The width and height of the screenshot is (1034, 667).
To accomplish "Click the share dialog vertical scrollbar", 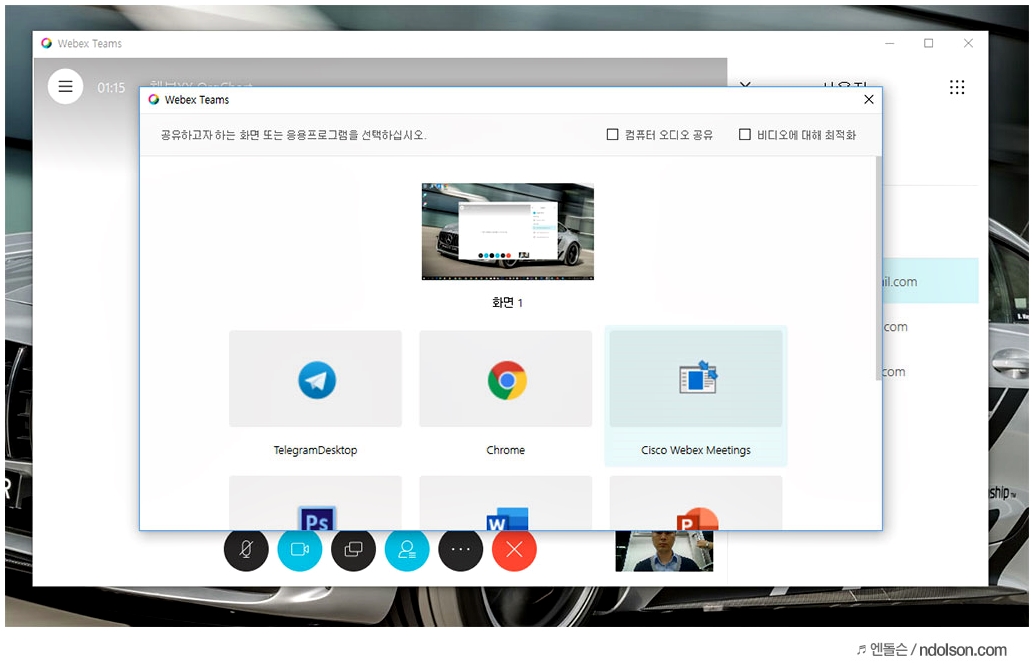I will point(878,269).
